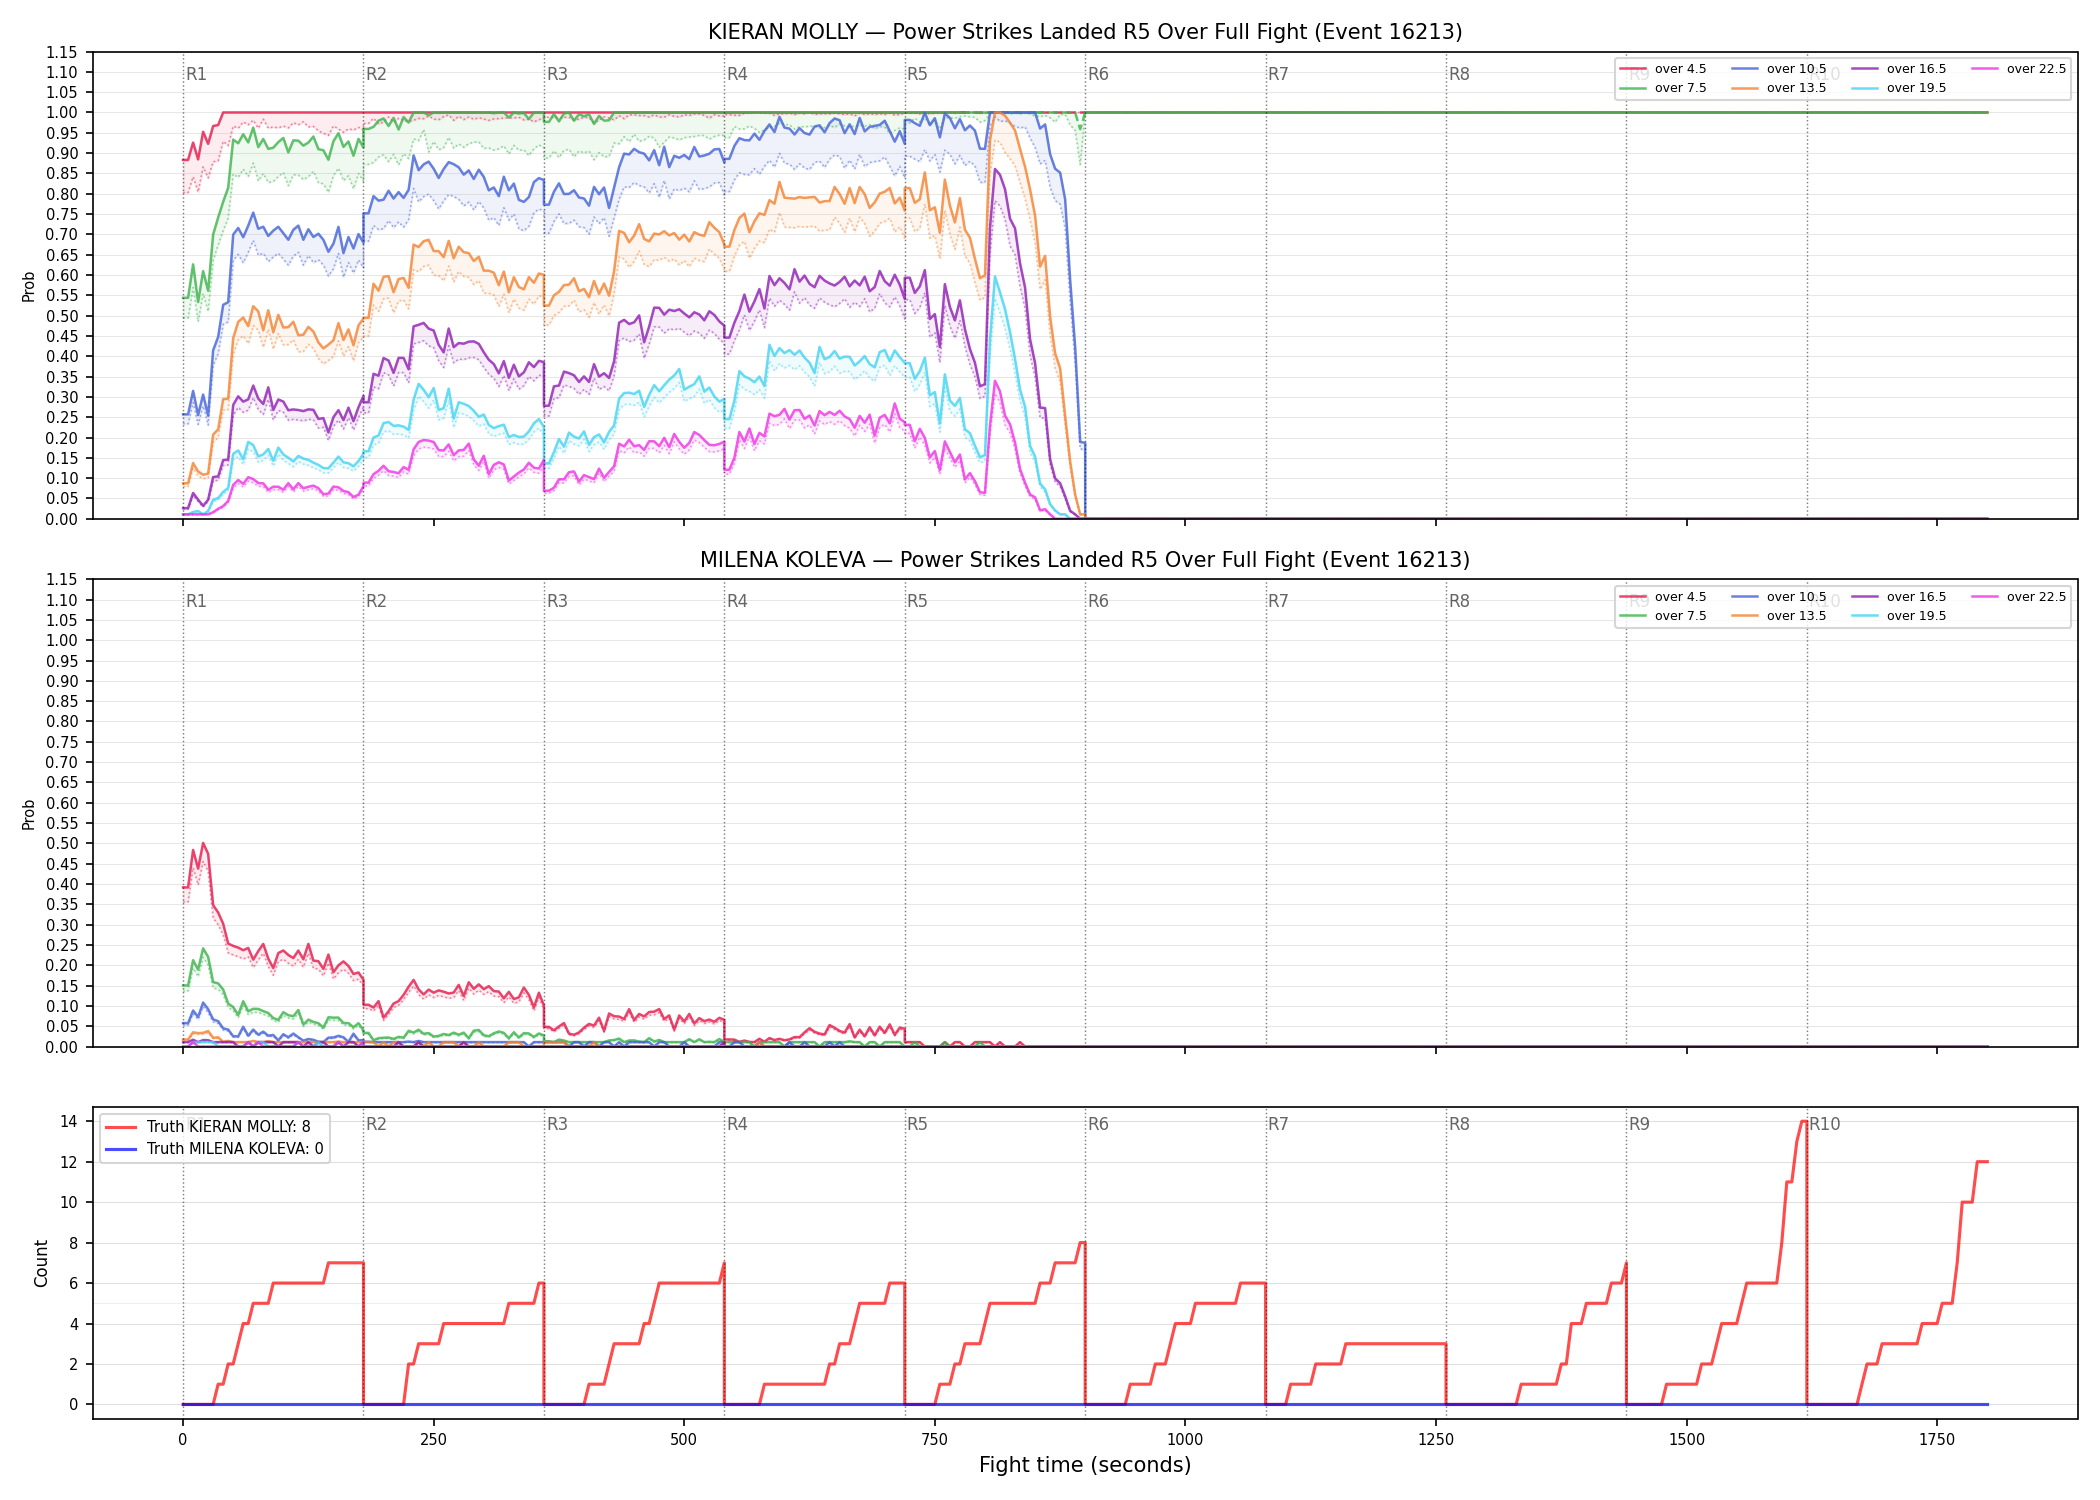Click the R4 round marker in Milena Koleva chart
This screenshot has height=1500, width=2100.
(737, 601)
